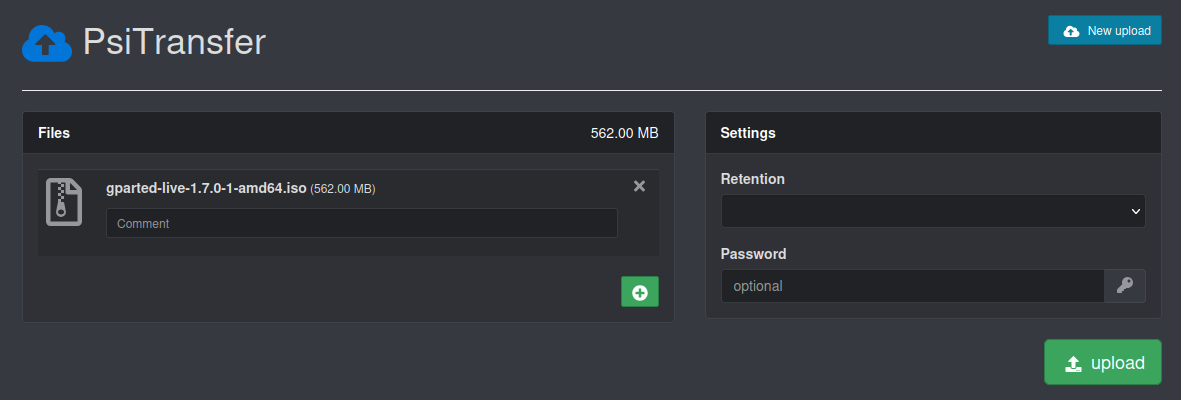Click the total size 562.00 MB in header
The height and width of the screenshot is (400, 1181).
[624, 133]
